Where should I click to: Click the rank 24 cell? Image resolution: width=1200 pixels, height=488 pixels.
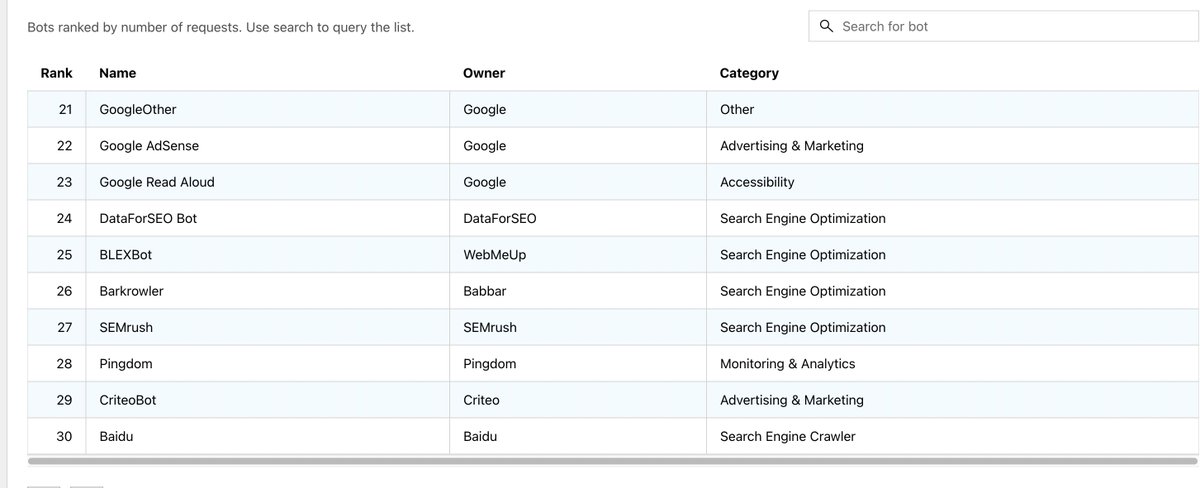57,218
